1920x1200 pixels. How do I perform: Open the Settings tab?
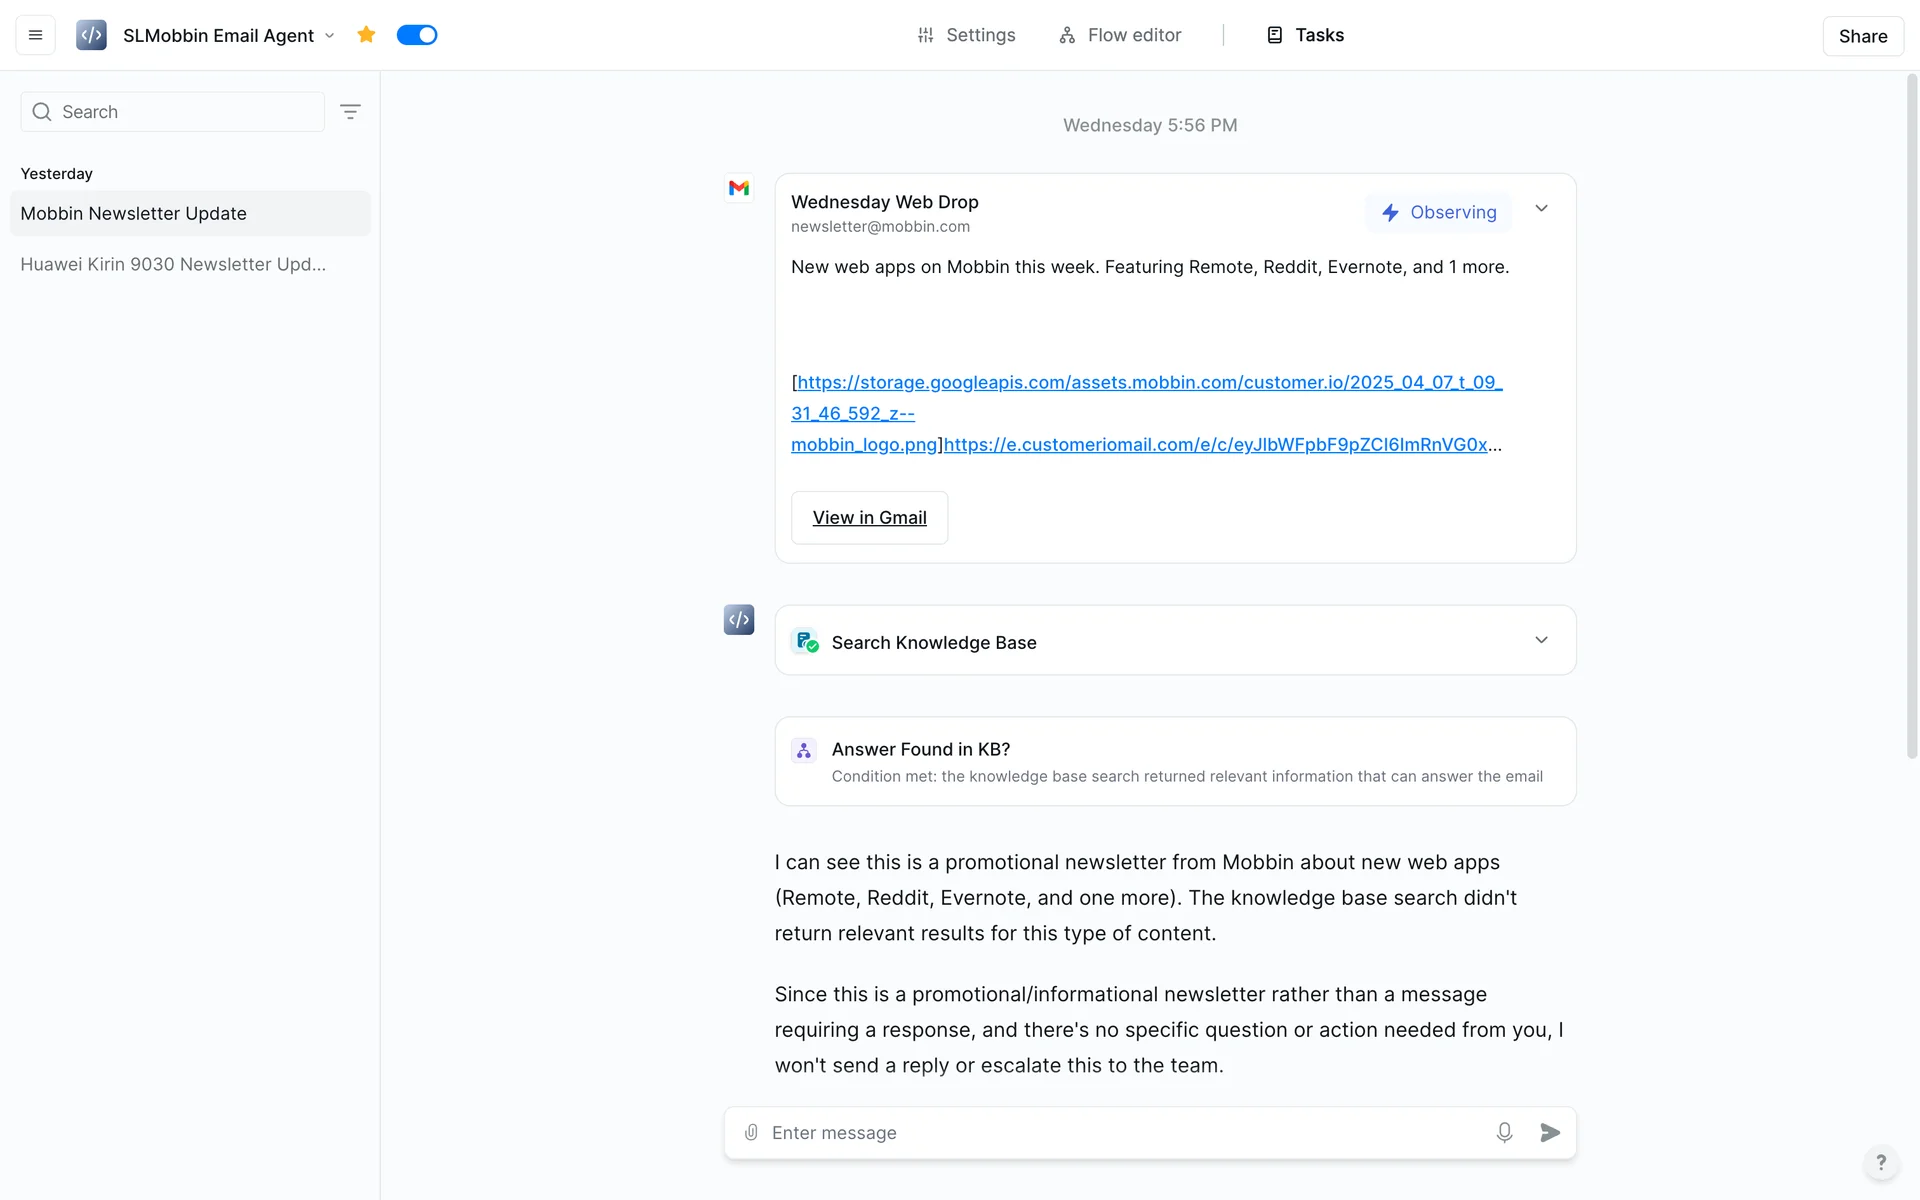pos(966,35)
